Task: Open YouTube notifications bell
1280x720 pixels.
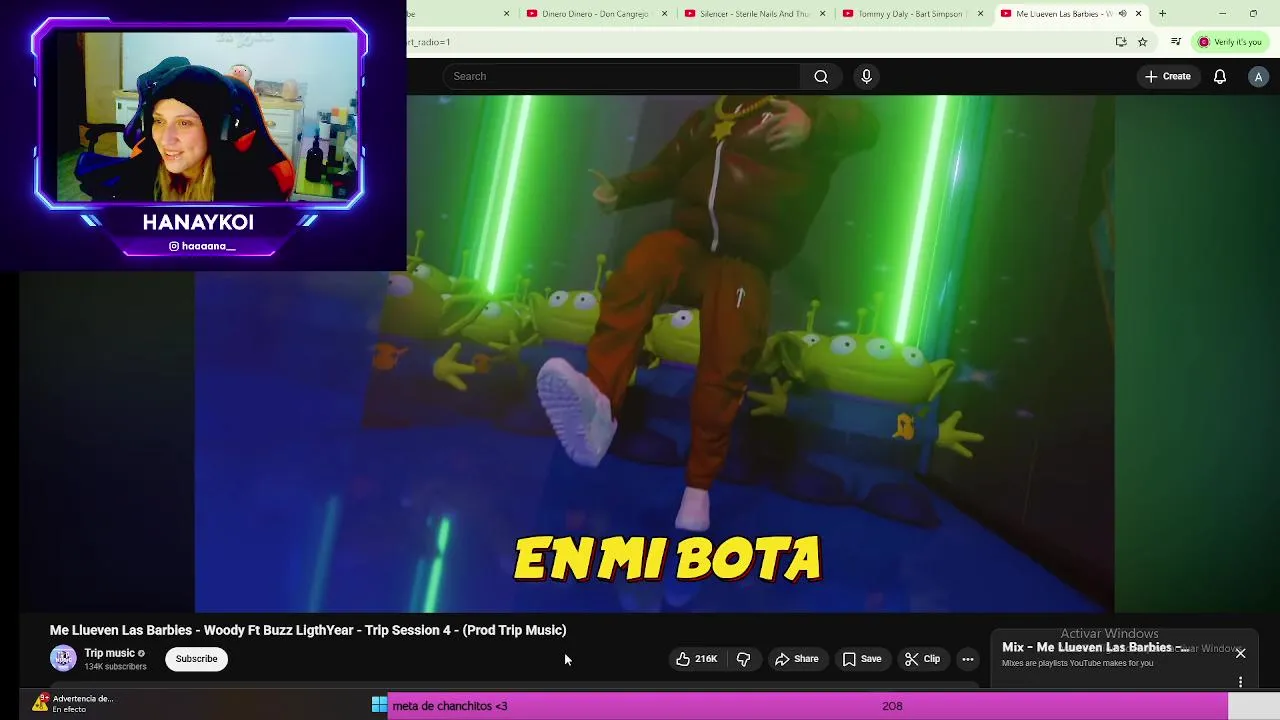Action: [x=1220, y=76]
